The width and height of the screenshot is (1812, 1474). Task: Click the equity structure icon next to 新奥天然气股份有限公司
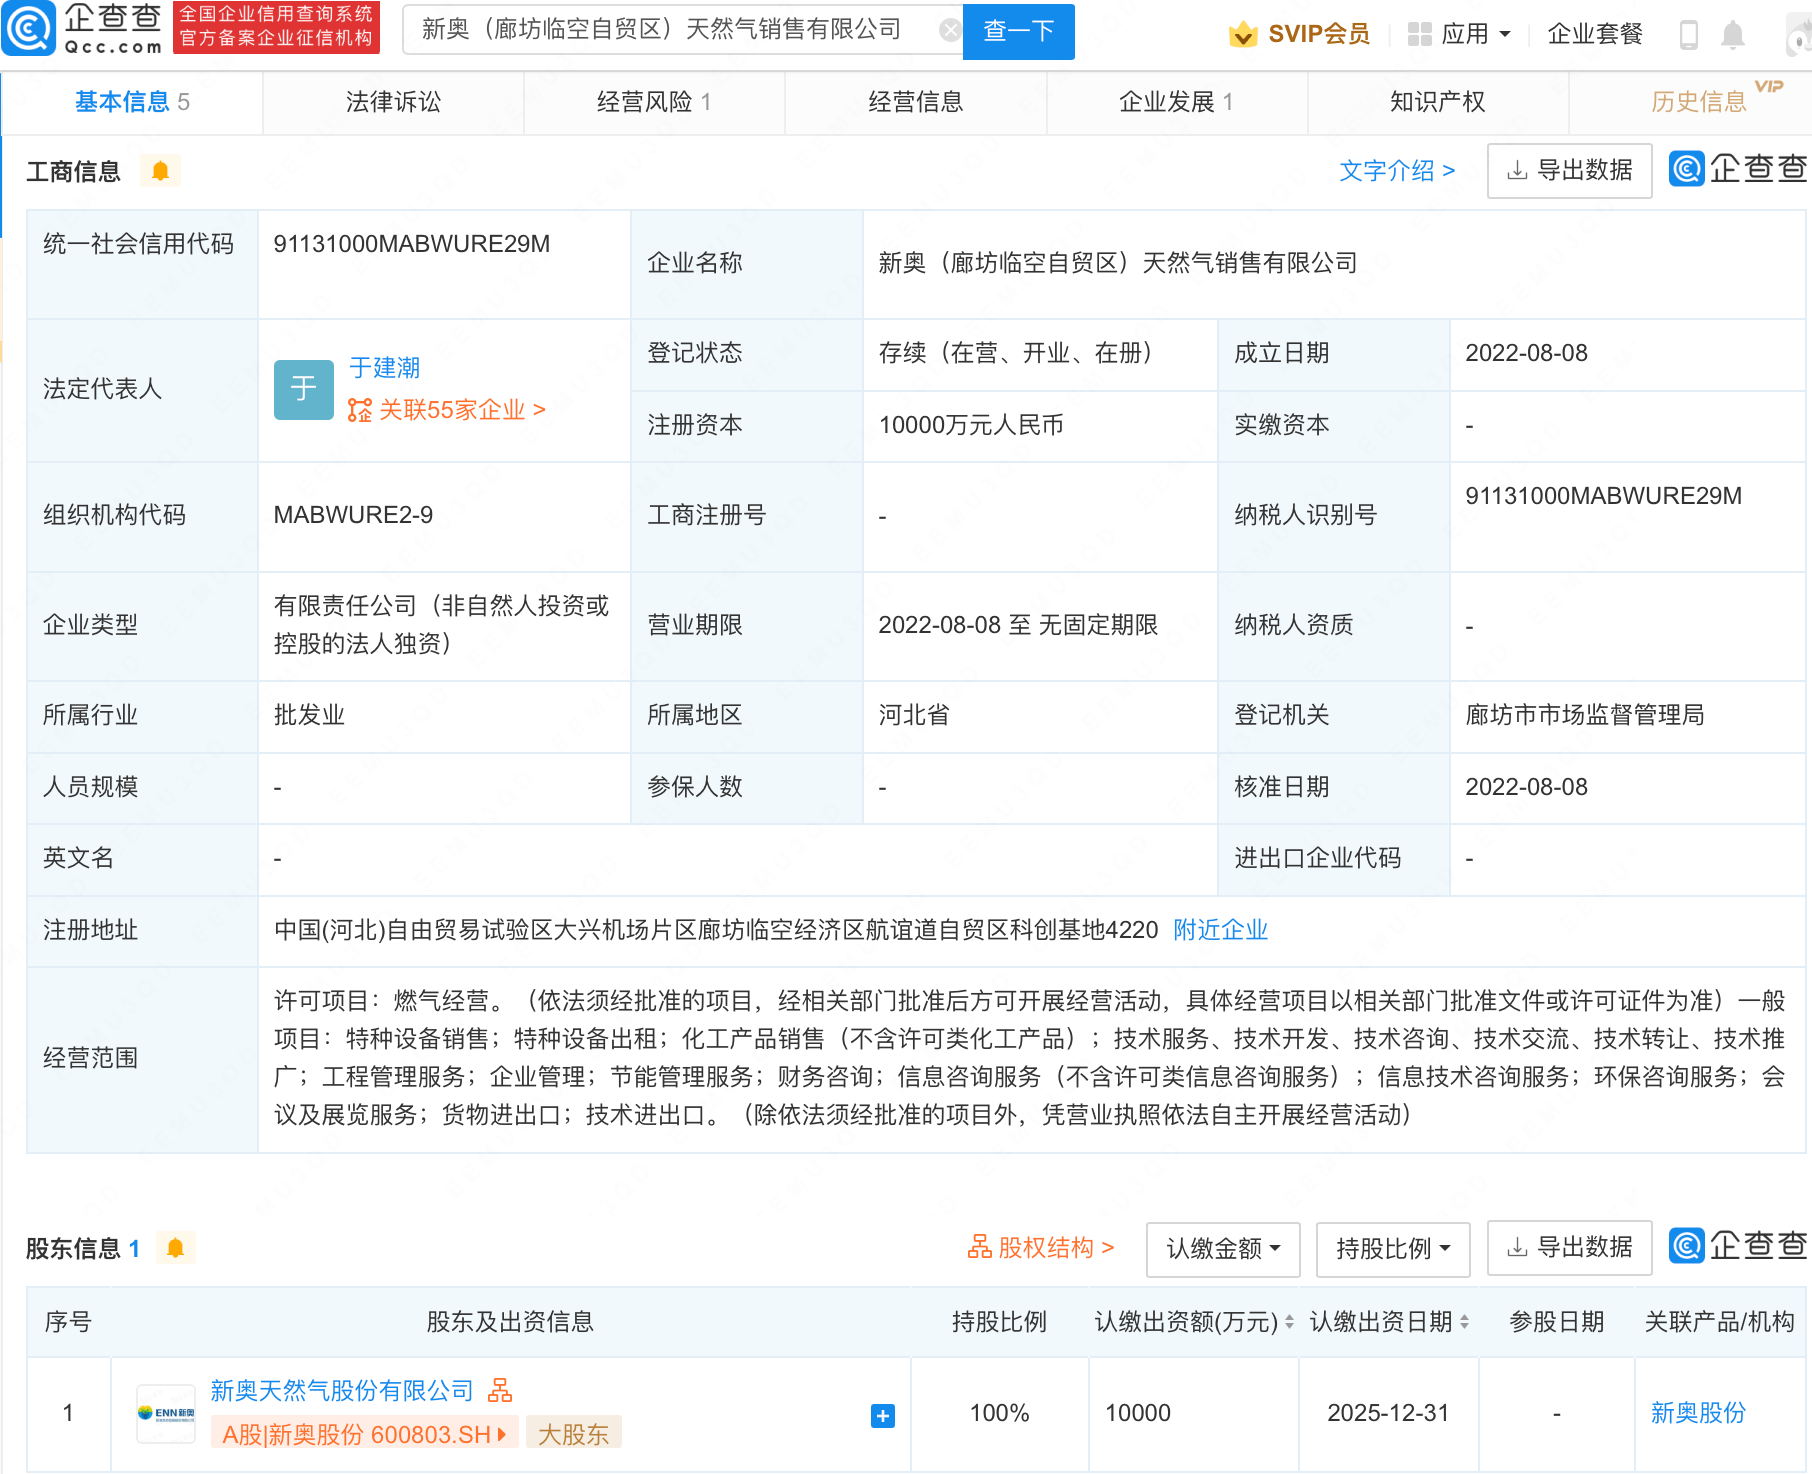coord(500,1390)
